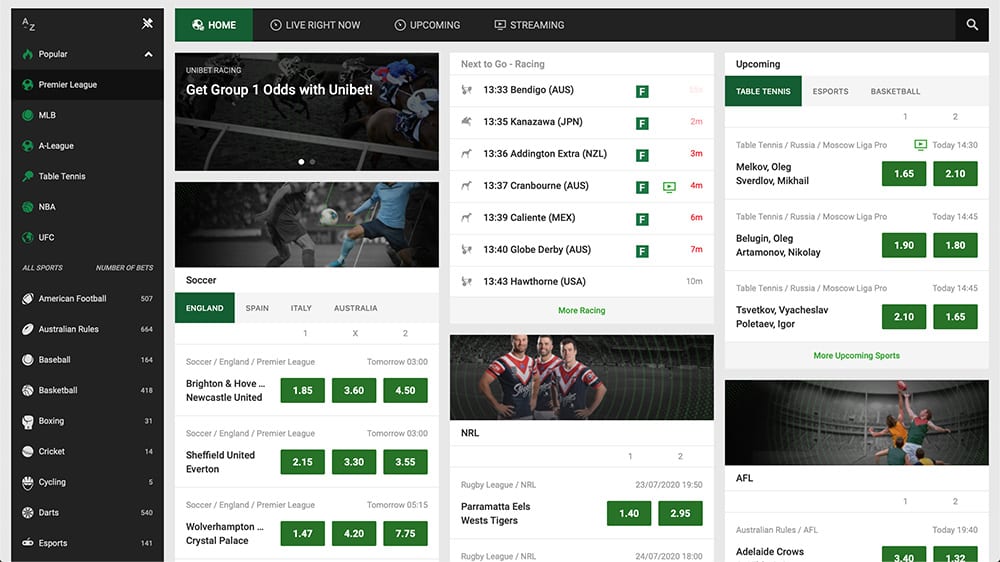Click the Boxing glove icon

pos(27,421)
